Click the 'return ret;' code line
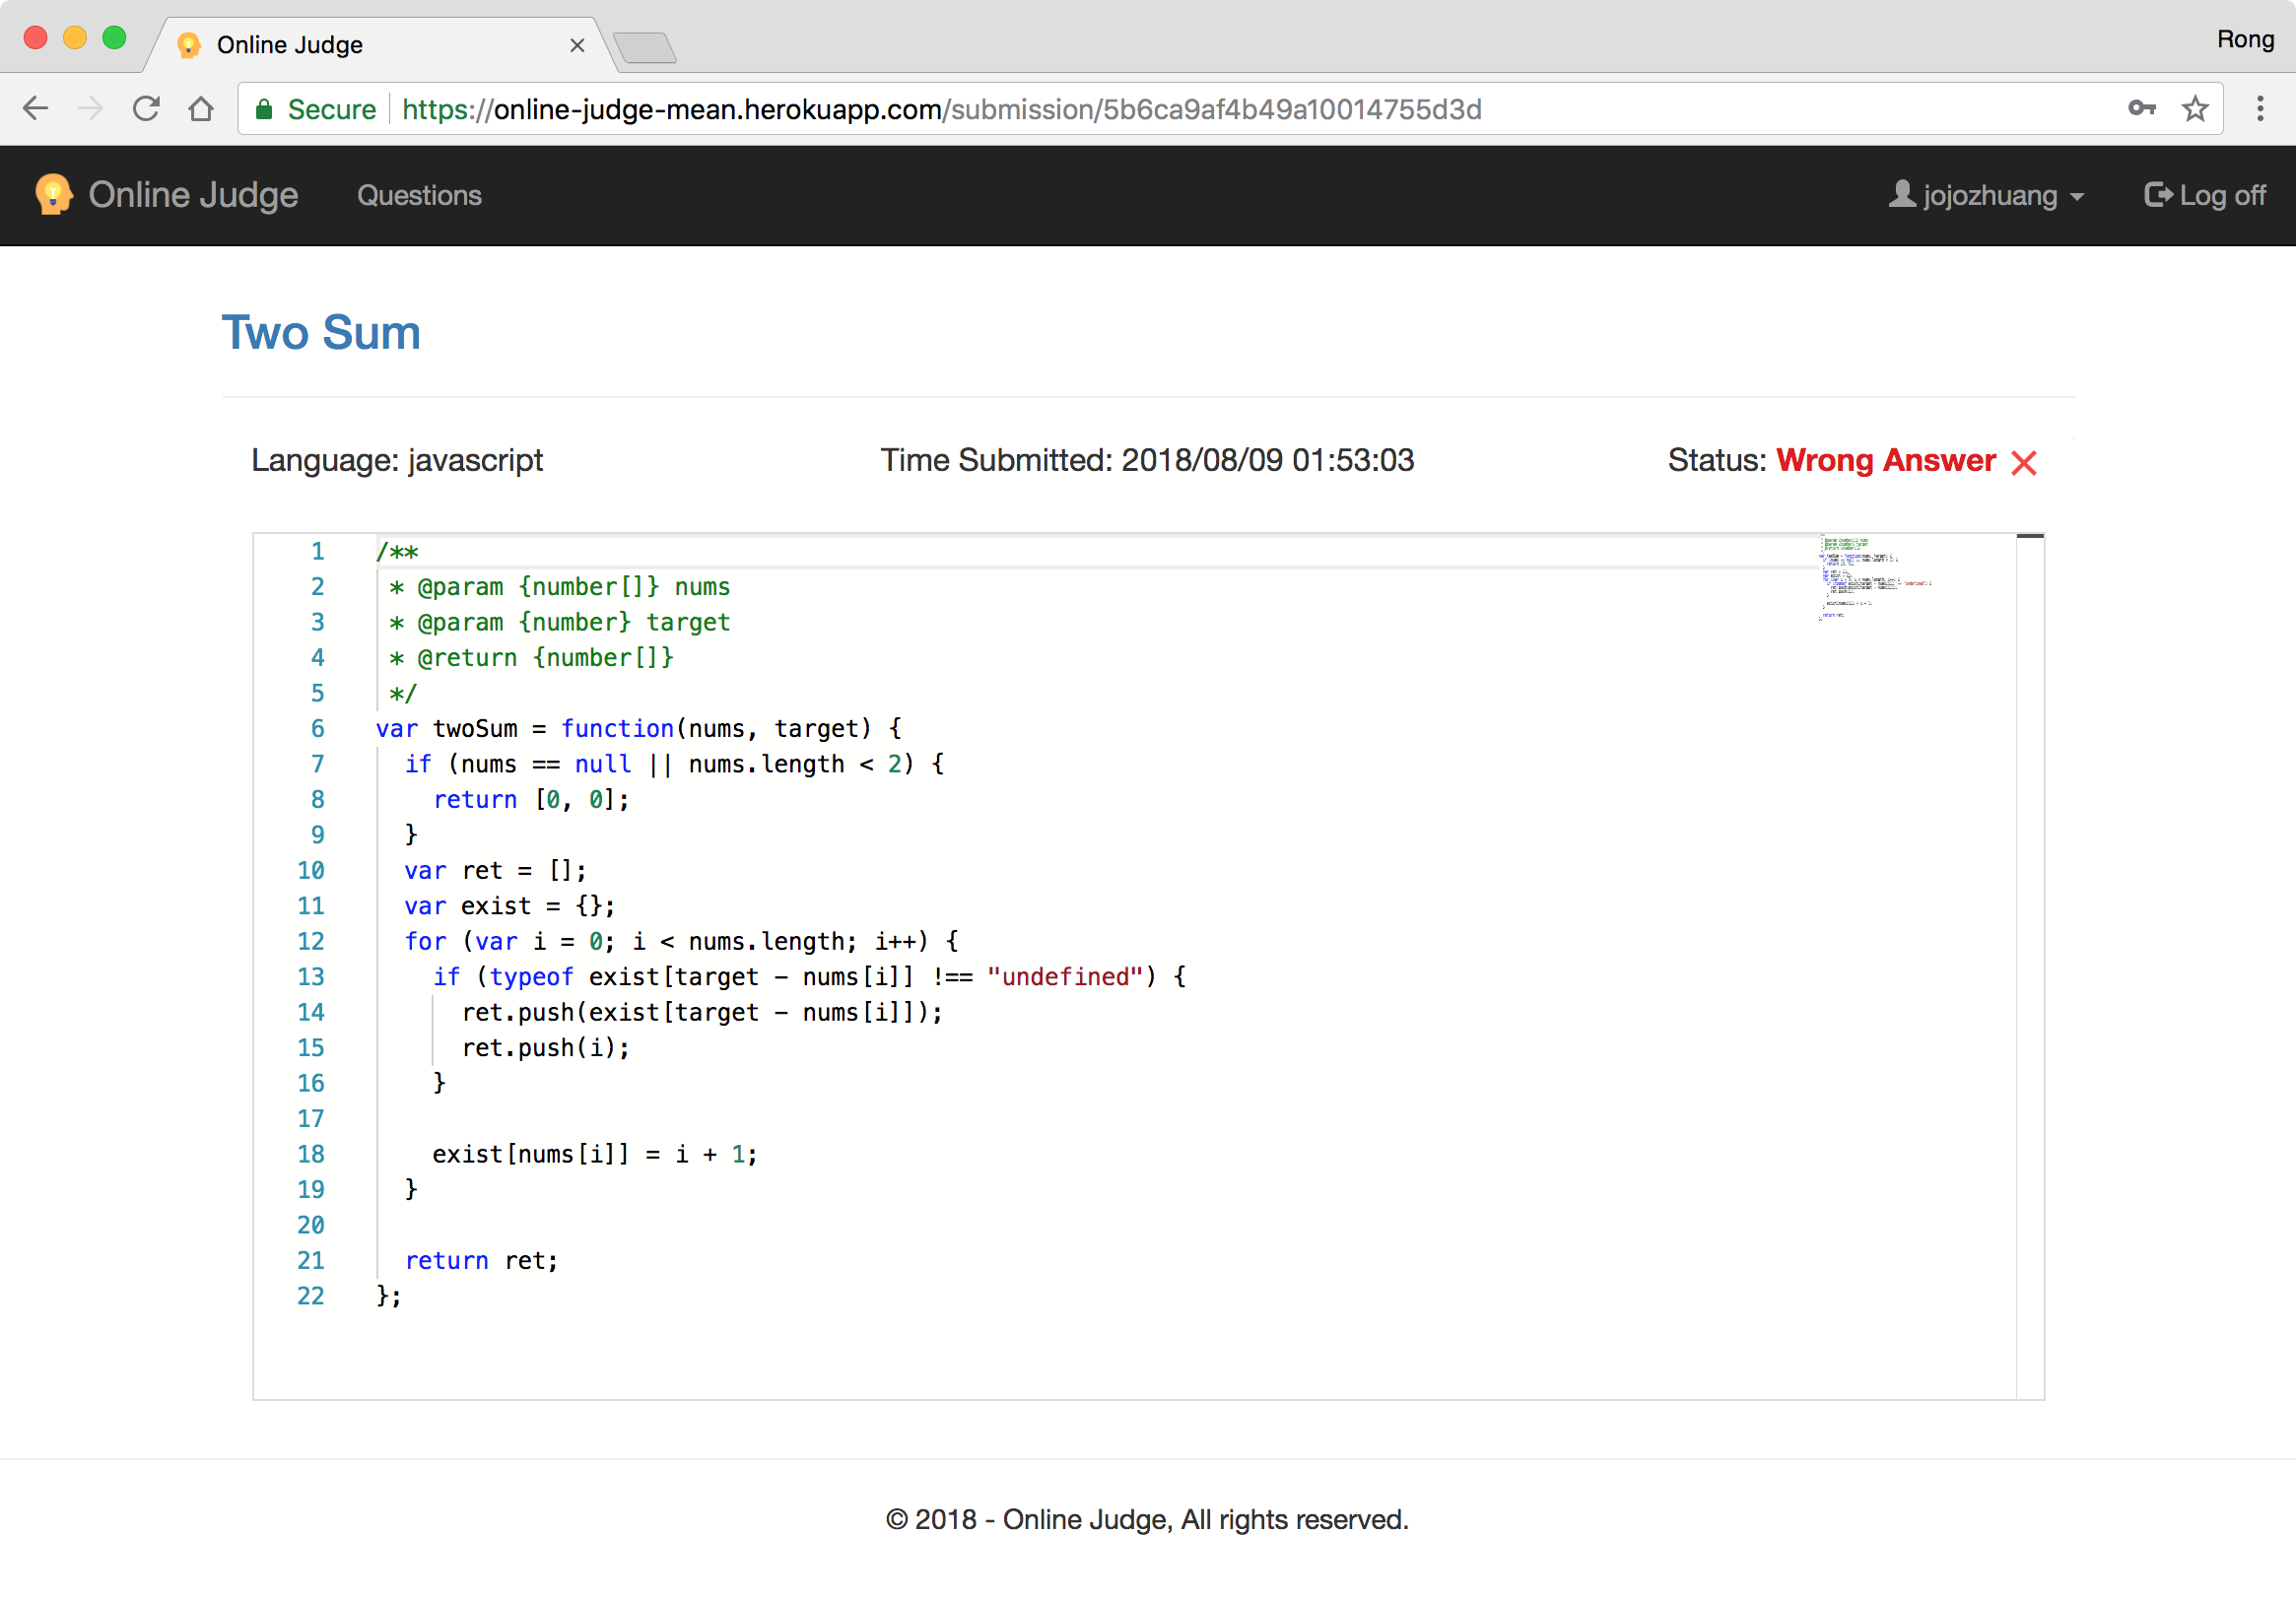Viewport: 2296px width, 1600px height. point(481,1260)
